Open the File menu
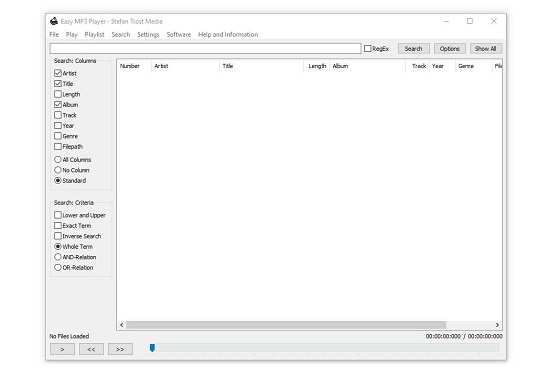Viewport: 550px width, 376px height. [54, 34]
